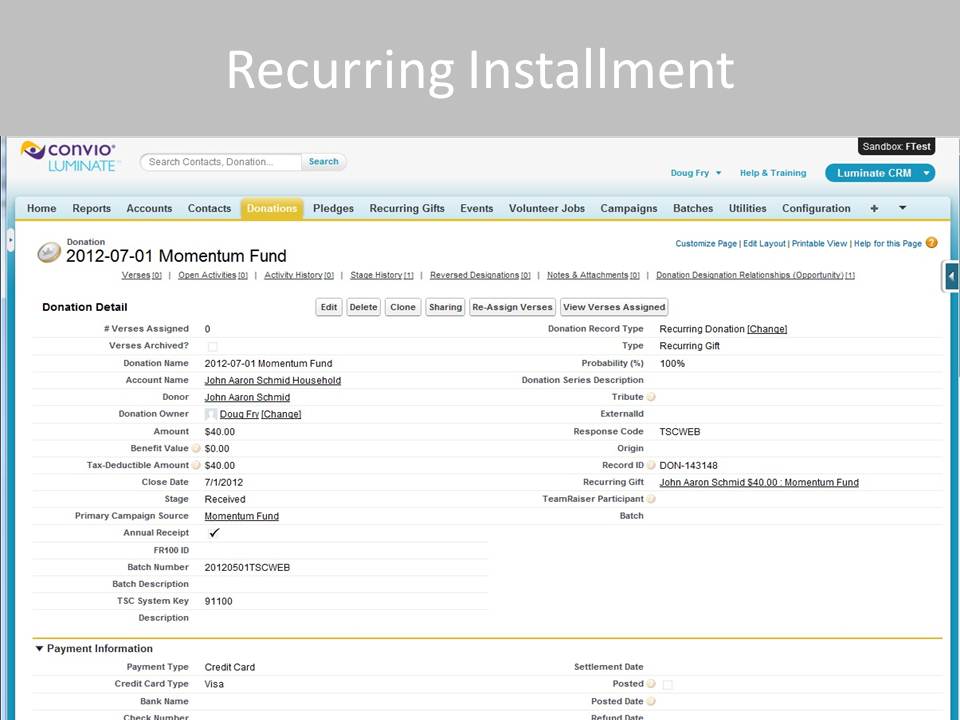Click the Posted Date help icon
Viewport: 960px width, 720px height.
coord(651,702)
